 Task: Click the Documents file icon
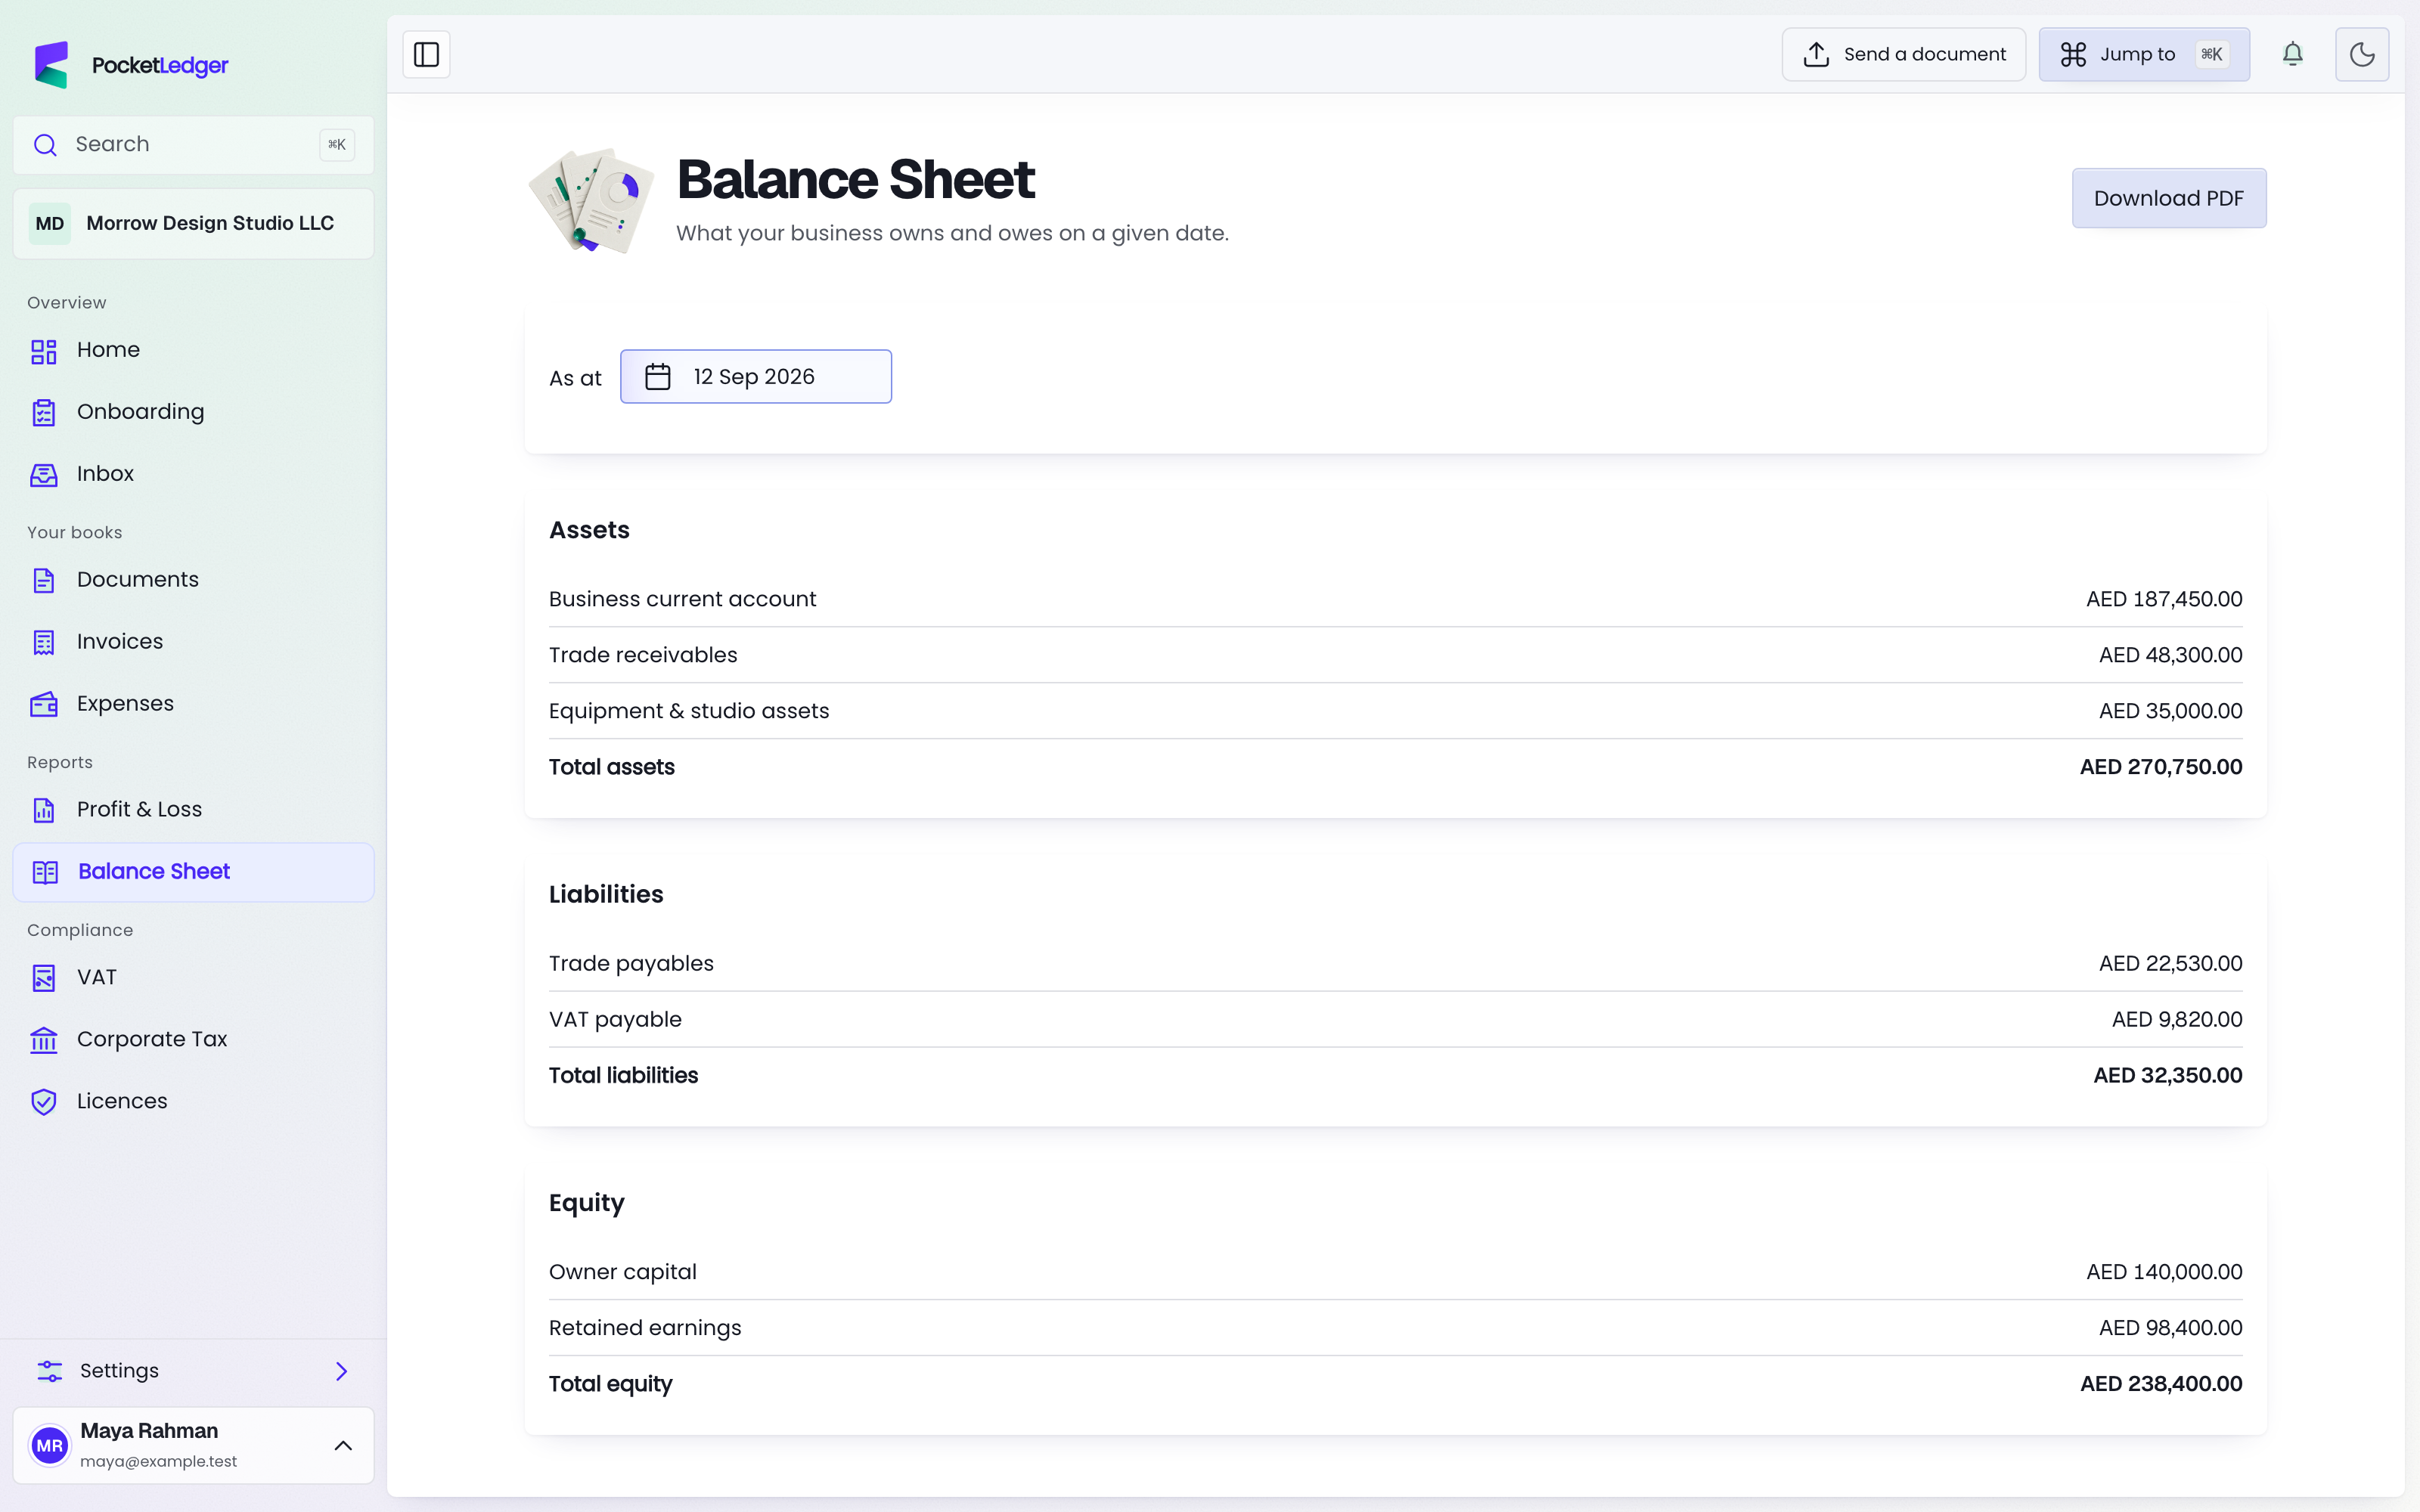click(x=44, y=581)
